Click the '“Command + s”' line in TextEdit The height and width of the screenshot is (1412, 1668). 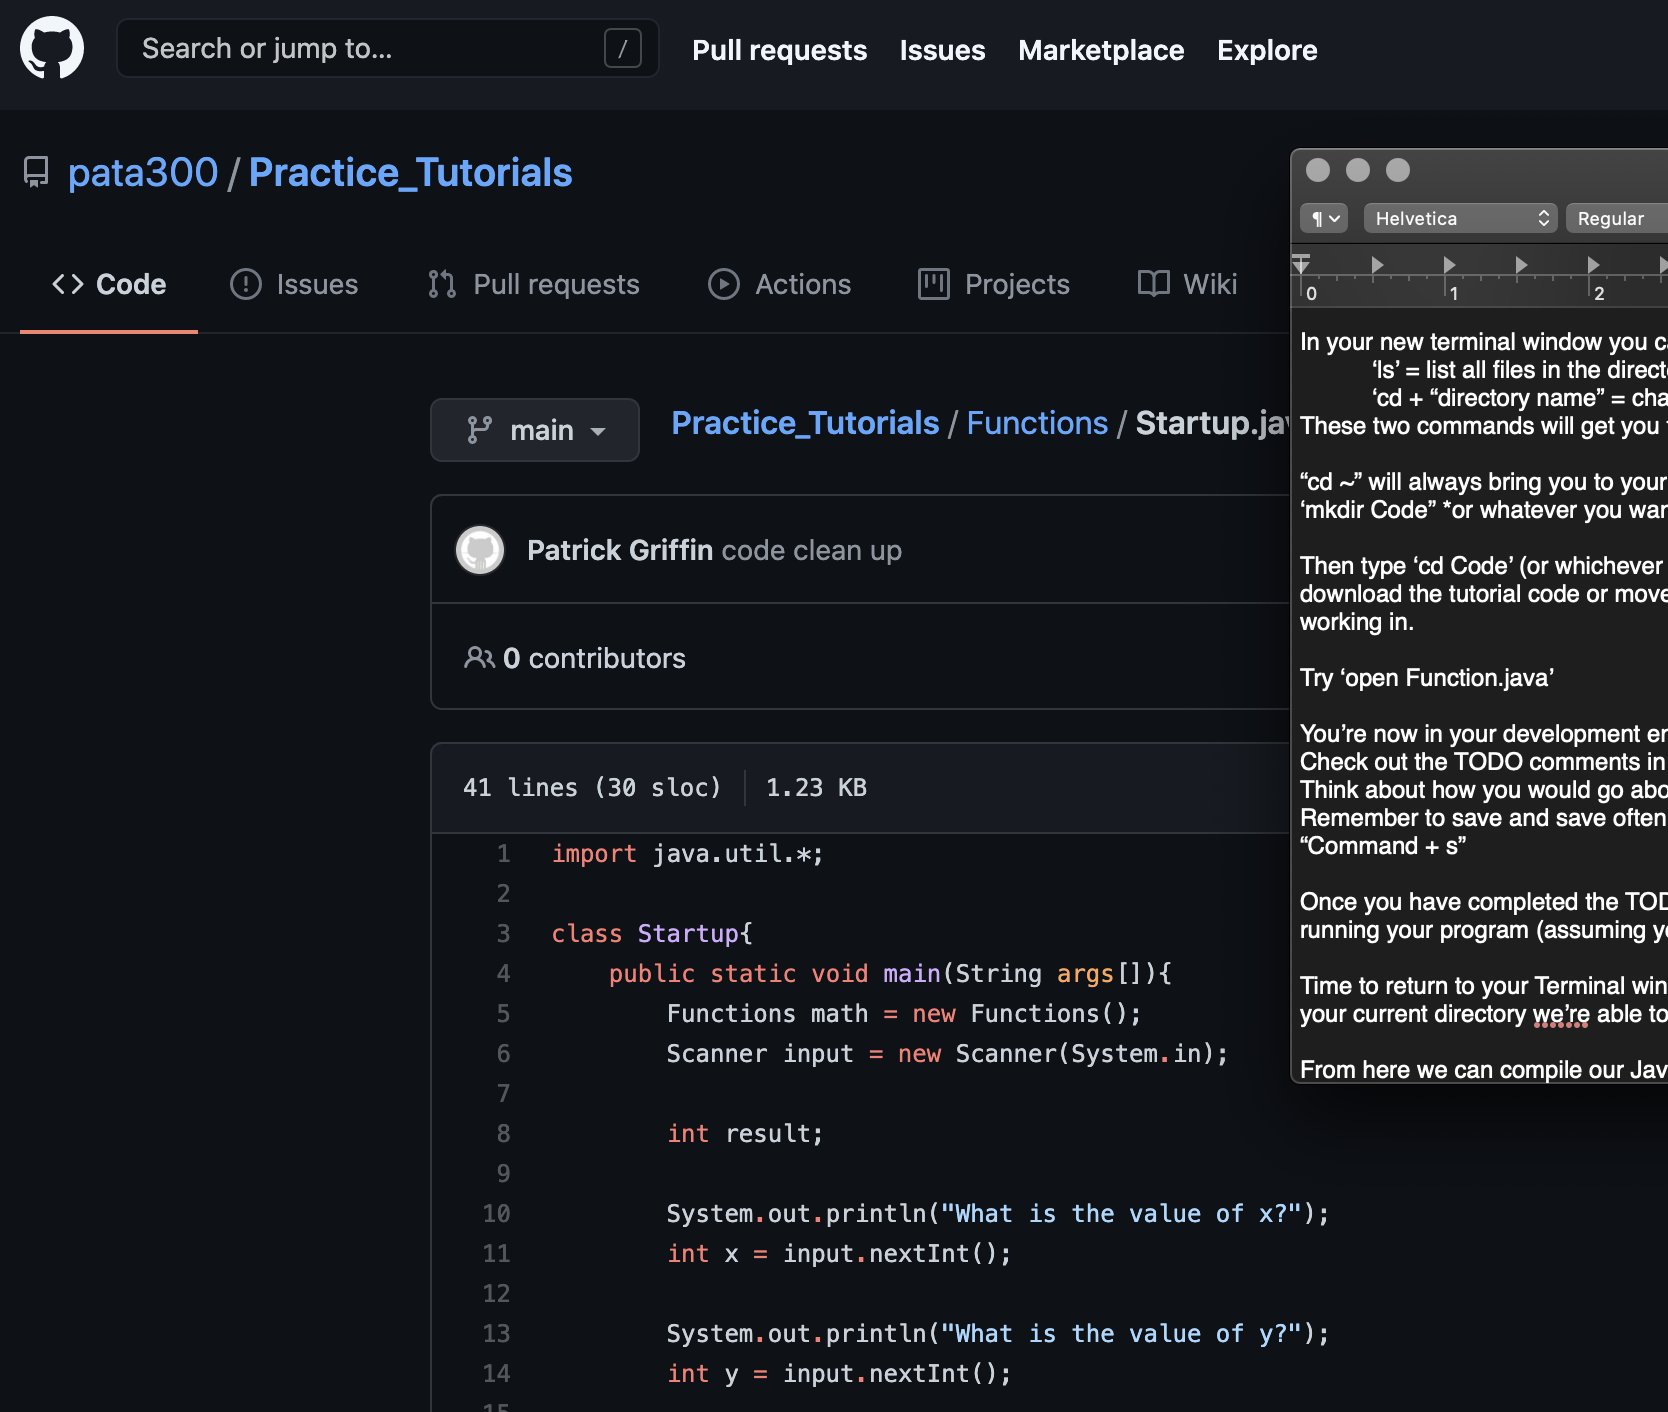click(1383, 846)
